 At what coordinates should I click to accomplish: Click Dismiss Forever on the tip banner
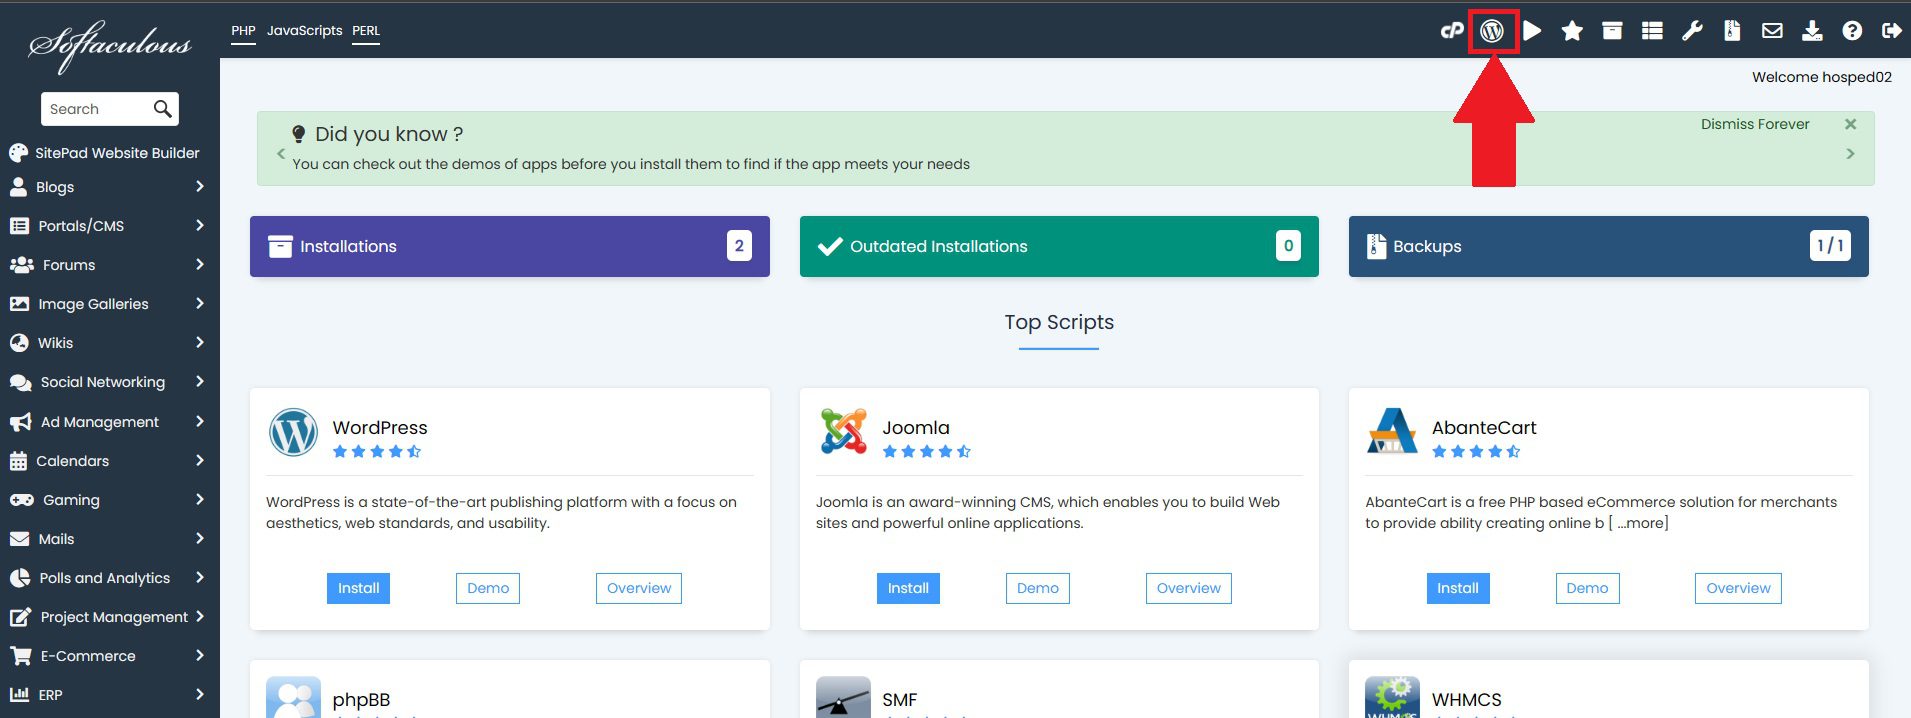pyautogui.click(x=1755, y=124)
